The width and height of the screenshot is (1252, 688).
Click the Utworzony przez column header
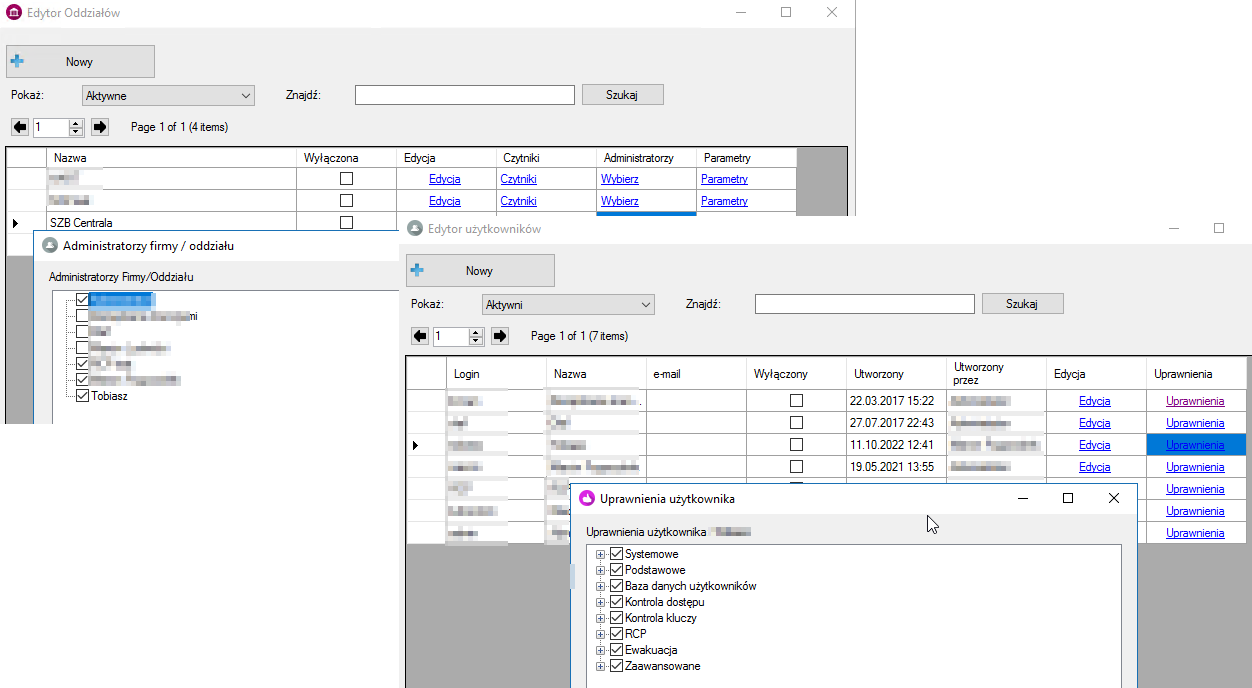[x=996, y=374]
